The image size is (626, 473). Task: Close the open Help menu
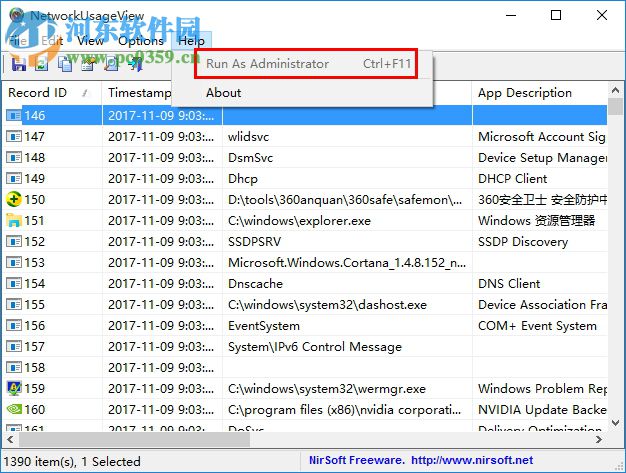click(191, 41)
